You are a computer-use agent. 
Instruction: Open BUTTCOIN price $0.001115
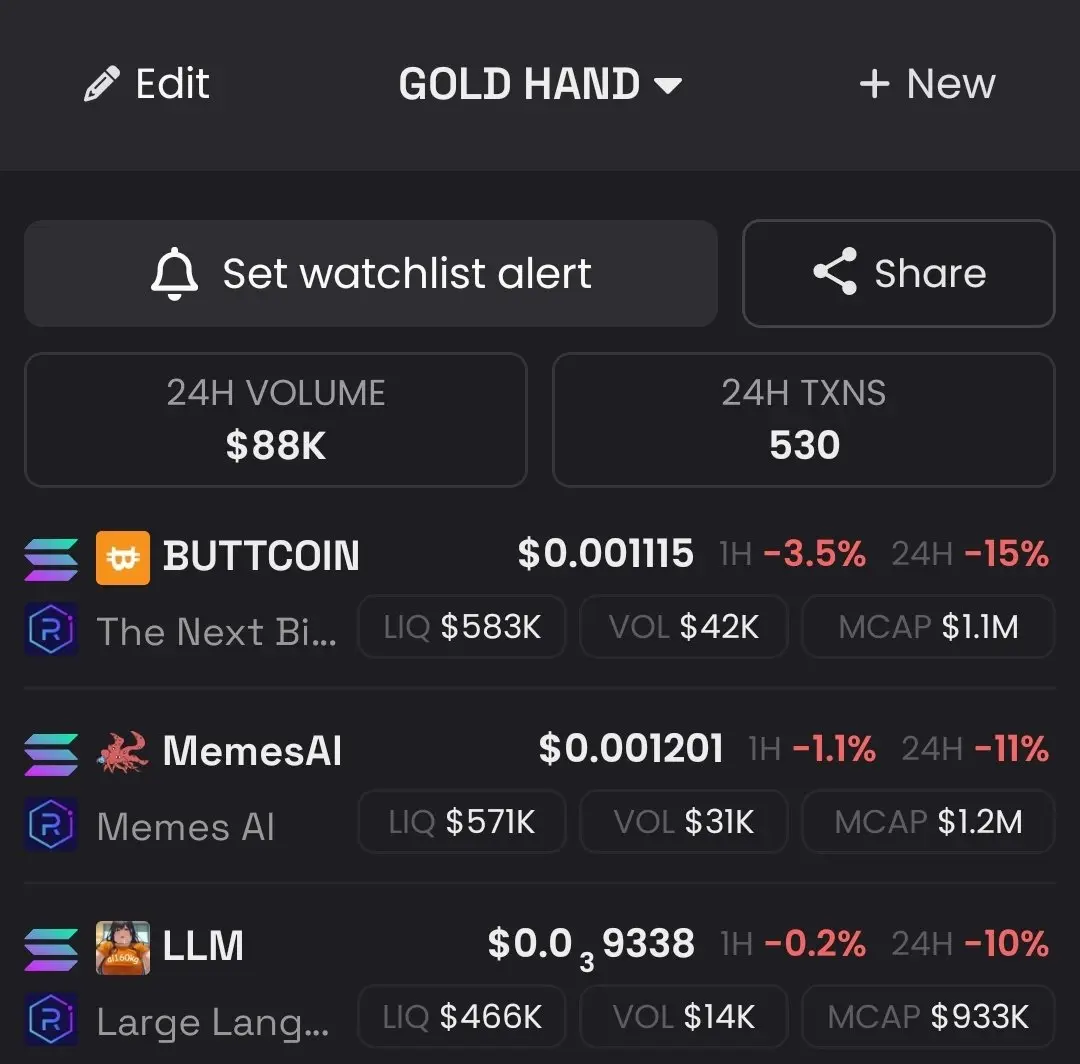(605, 554)
